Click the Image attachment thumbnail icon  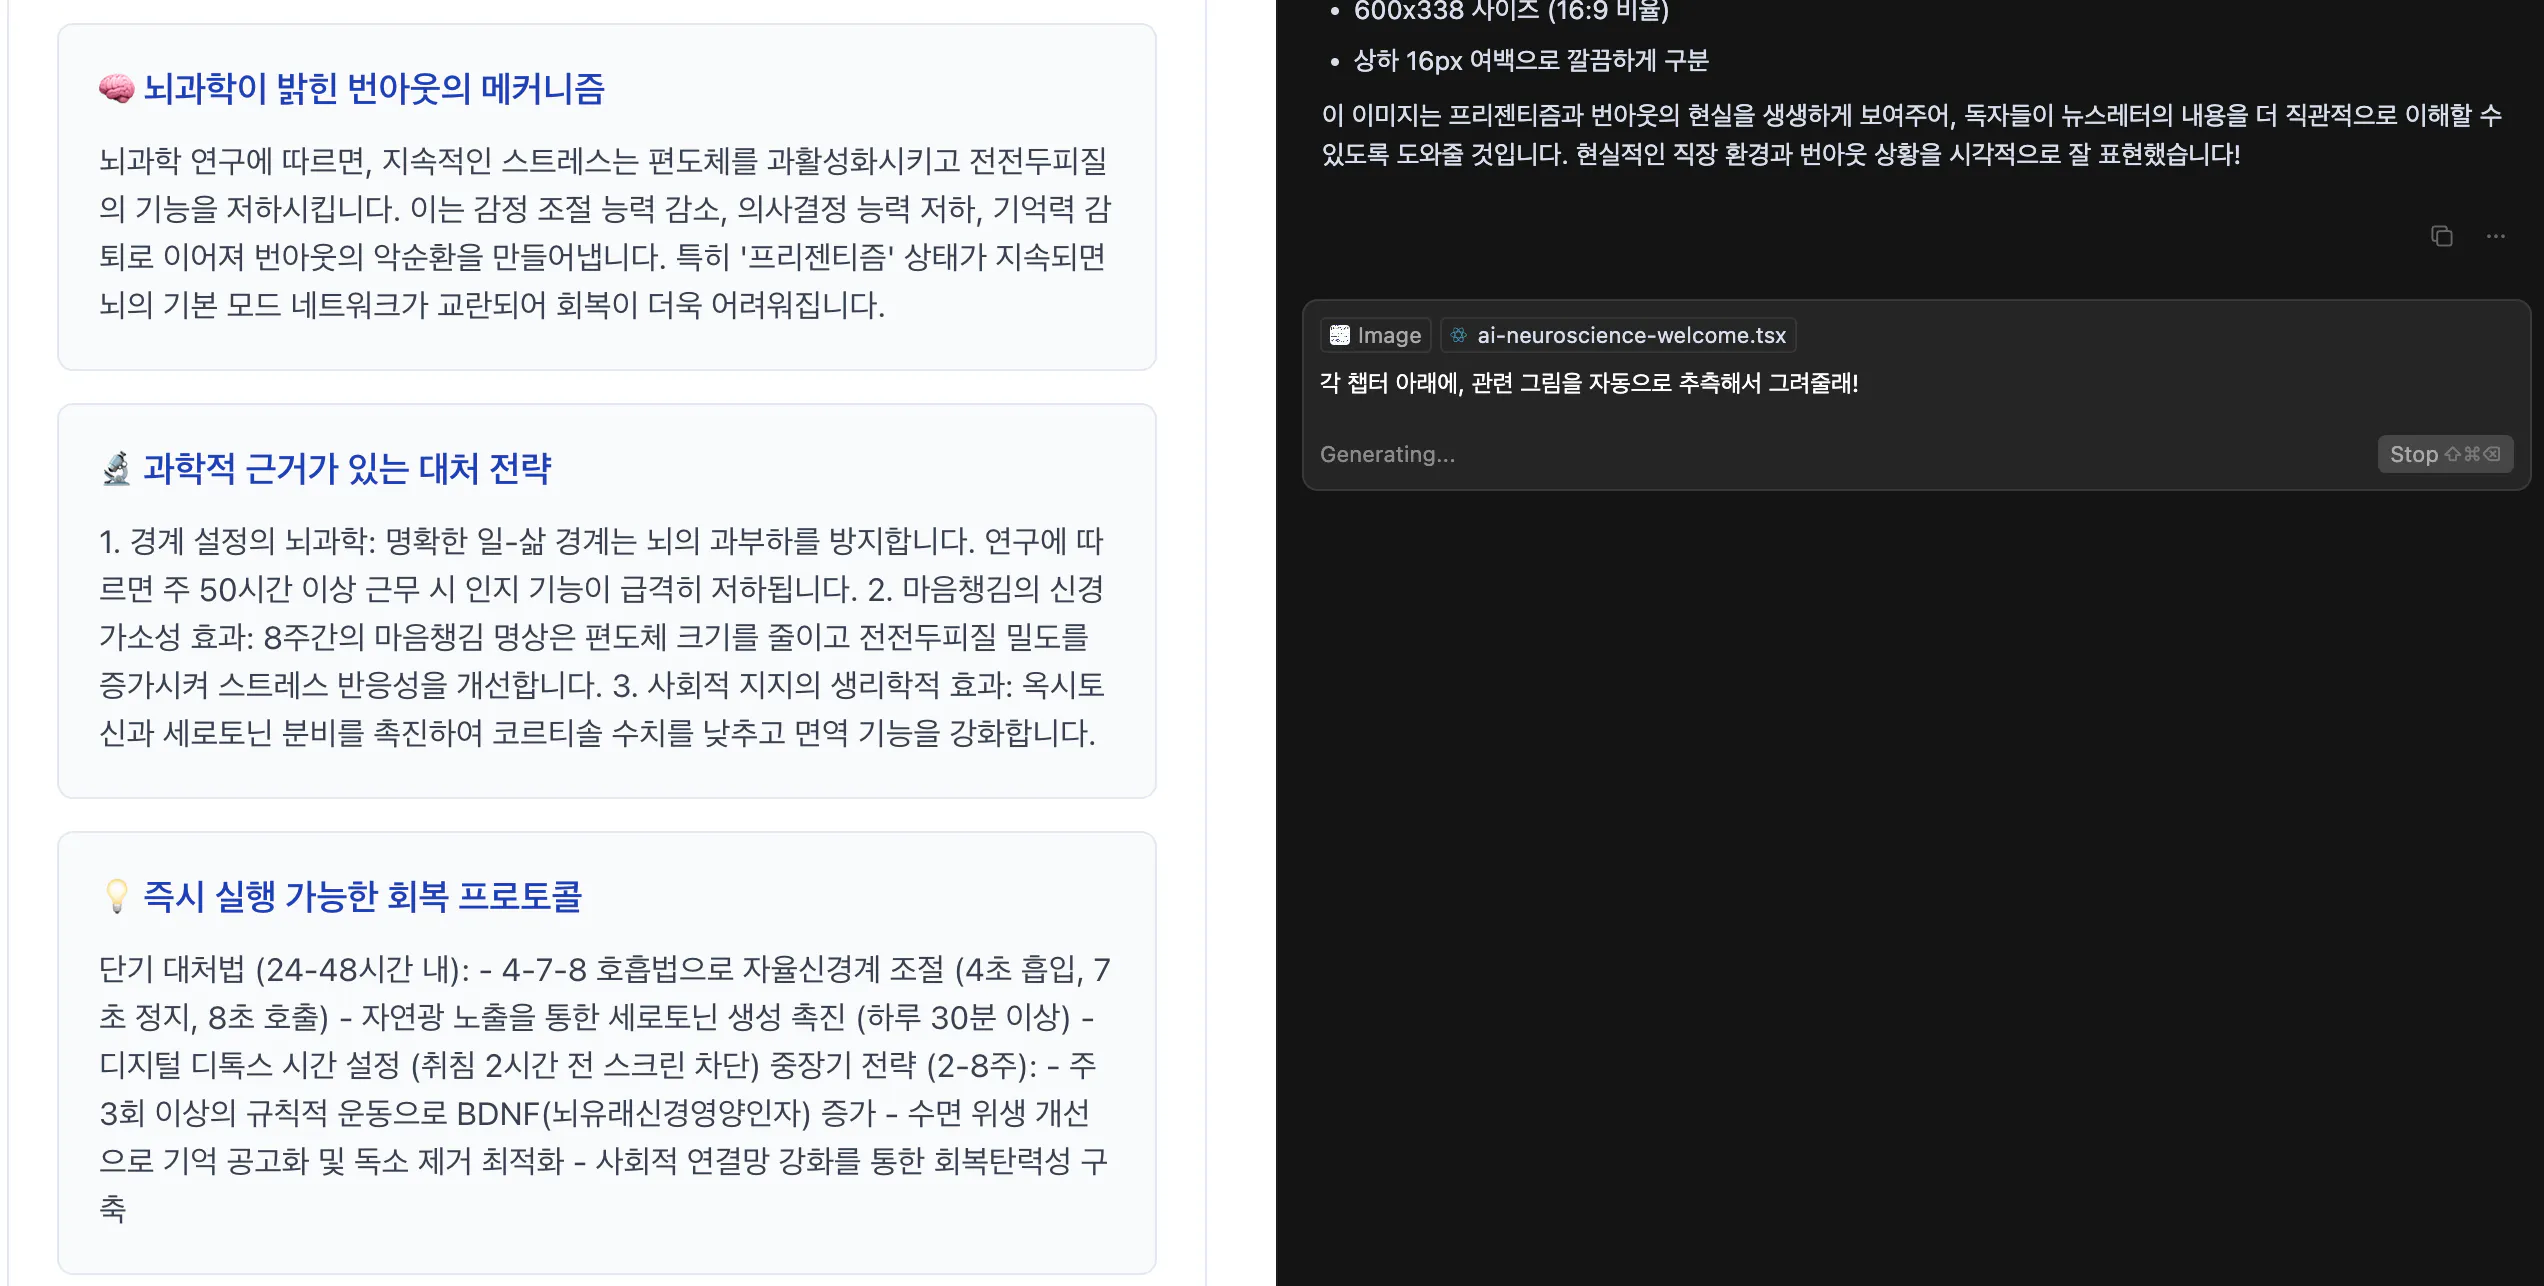pos(1340,334)
